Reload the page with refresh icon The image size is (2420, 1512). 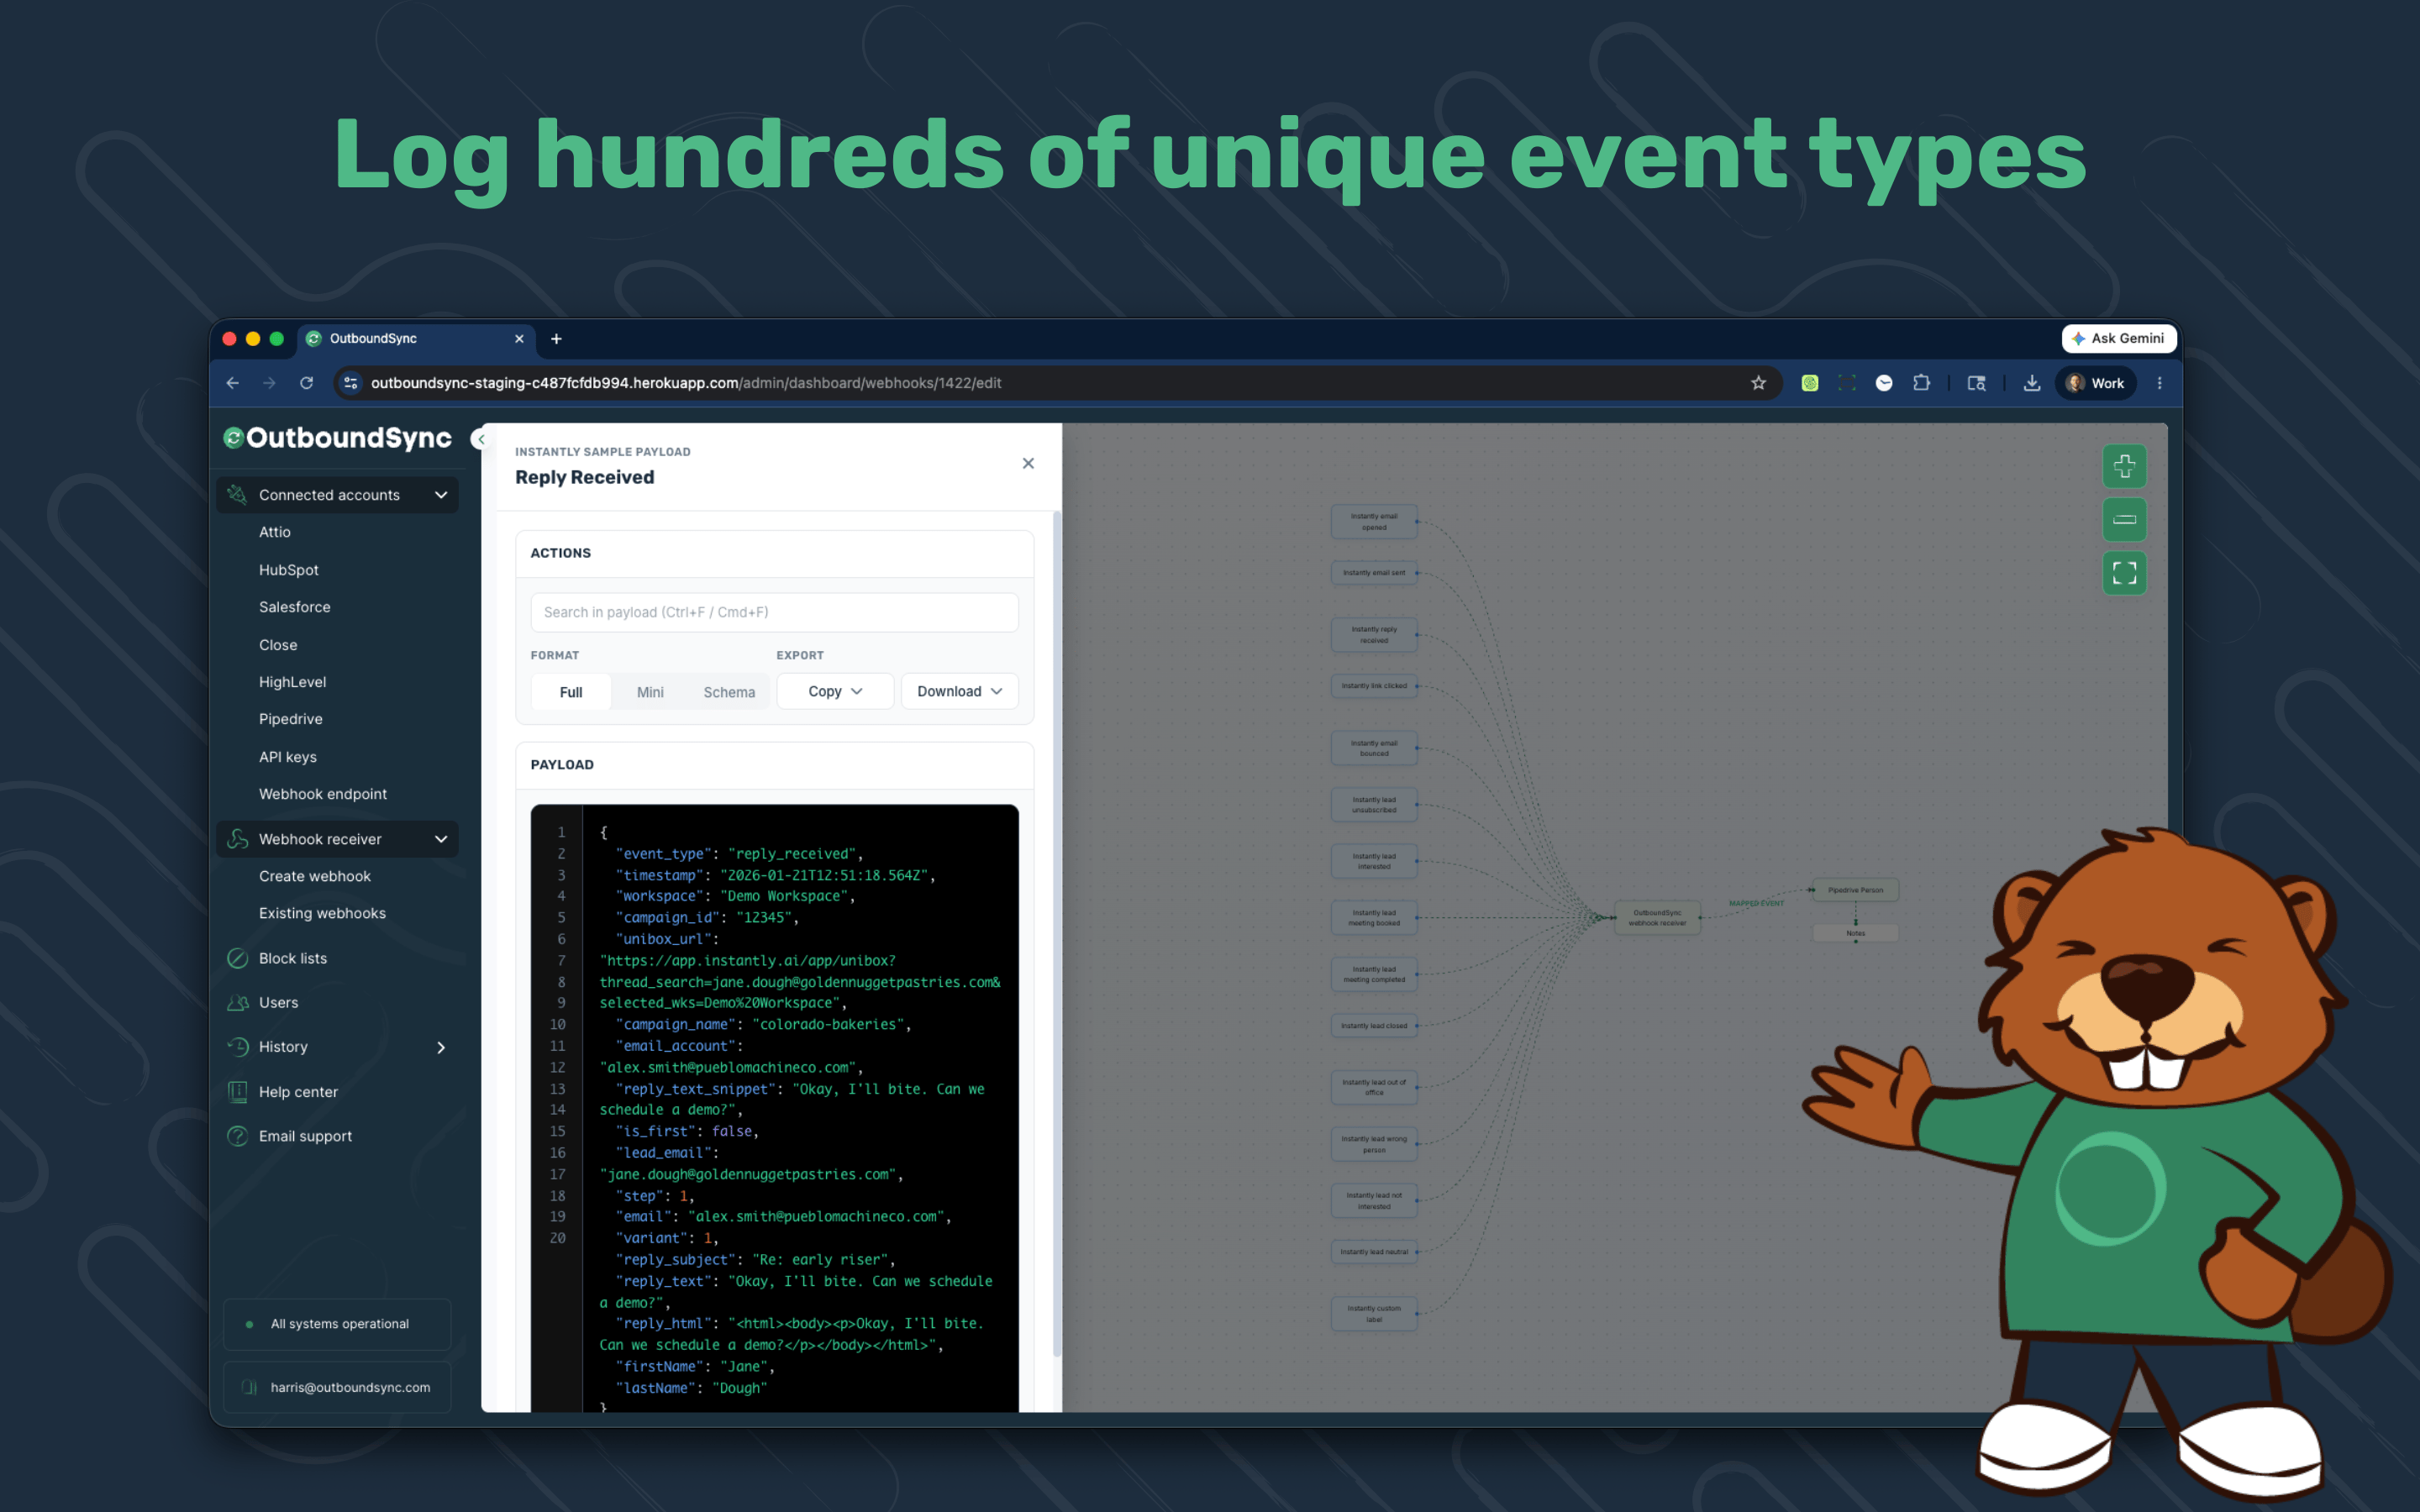307,383
